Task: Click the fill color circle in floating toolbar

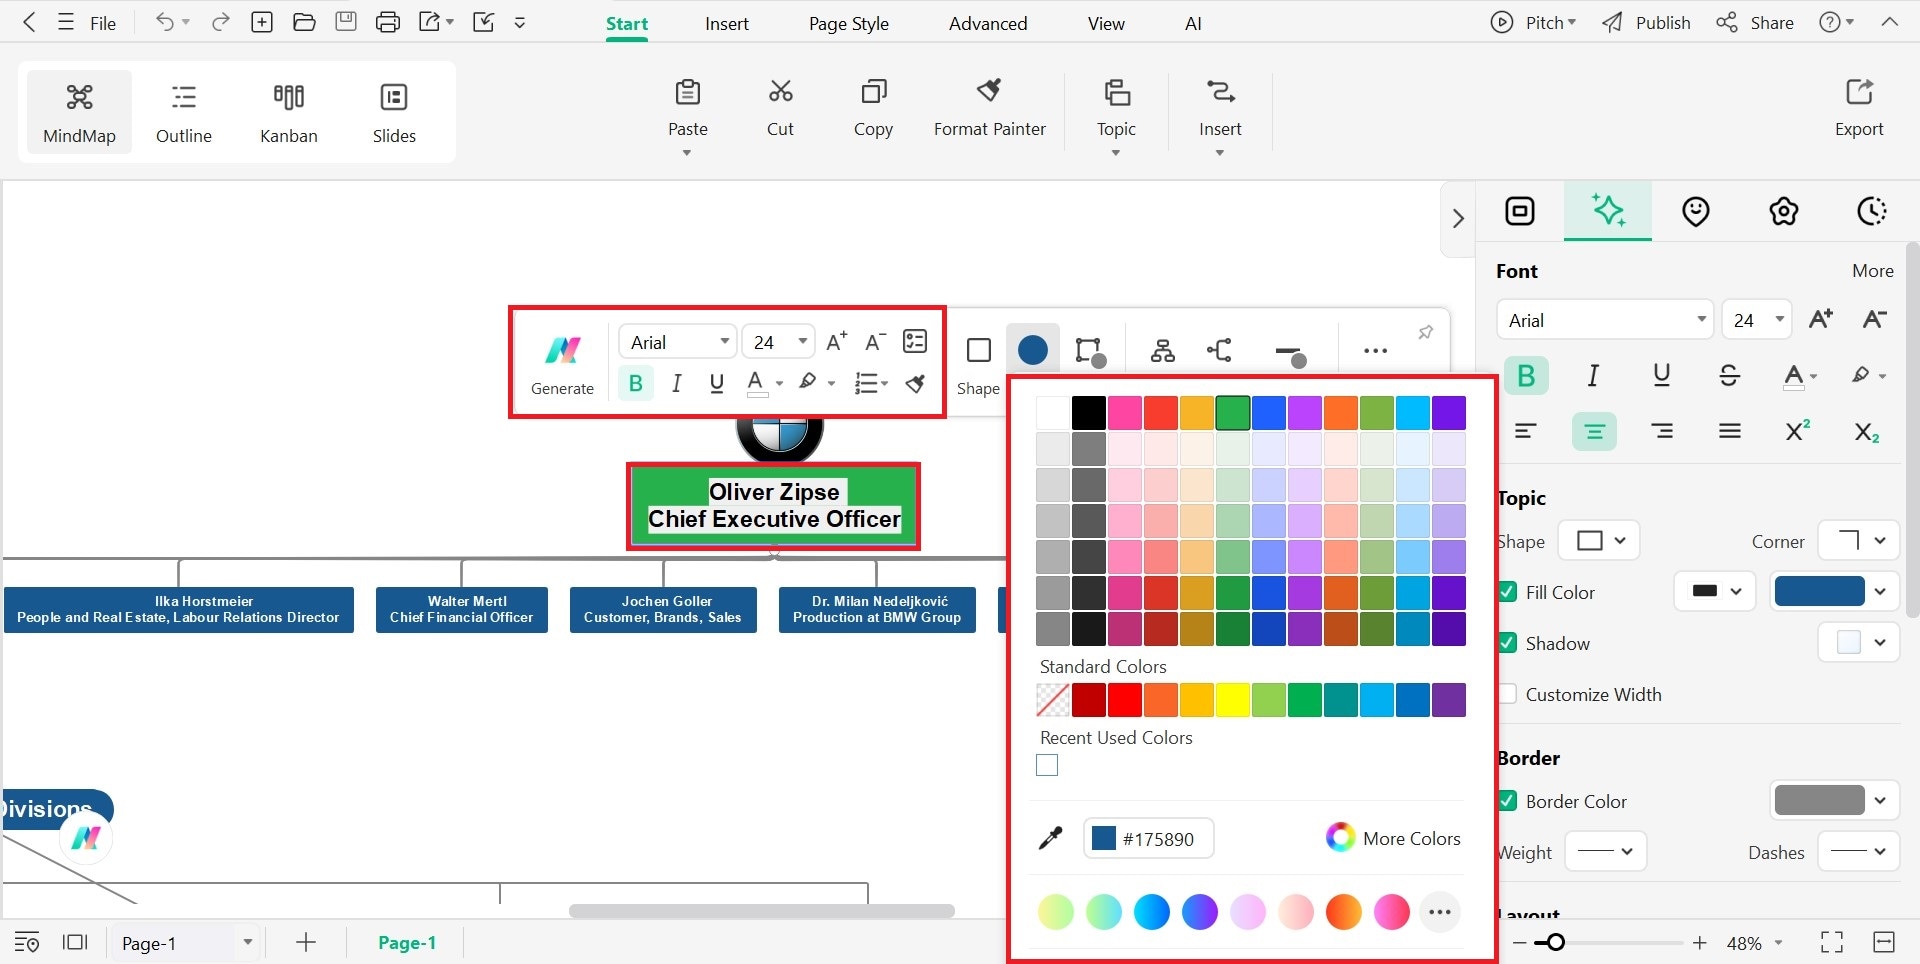Action: [x=1032, y=350]
